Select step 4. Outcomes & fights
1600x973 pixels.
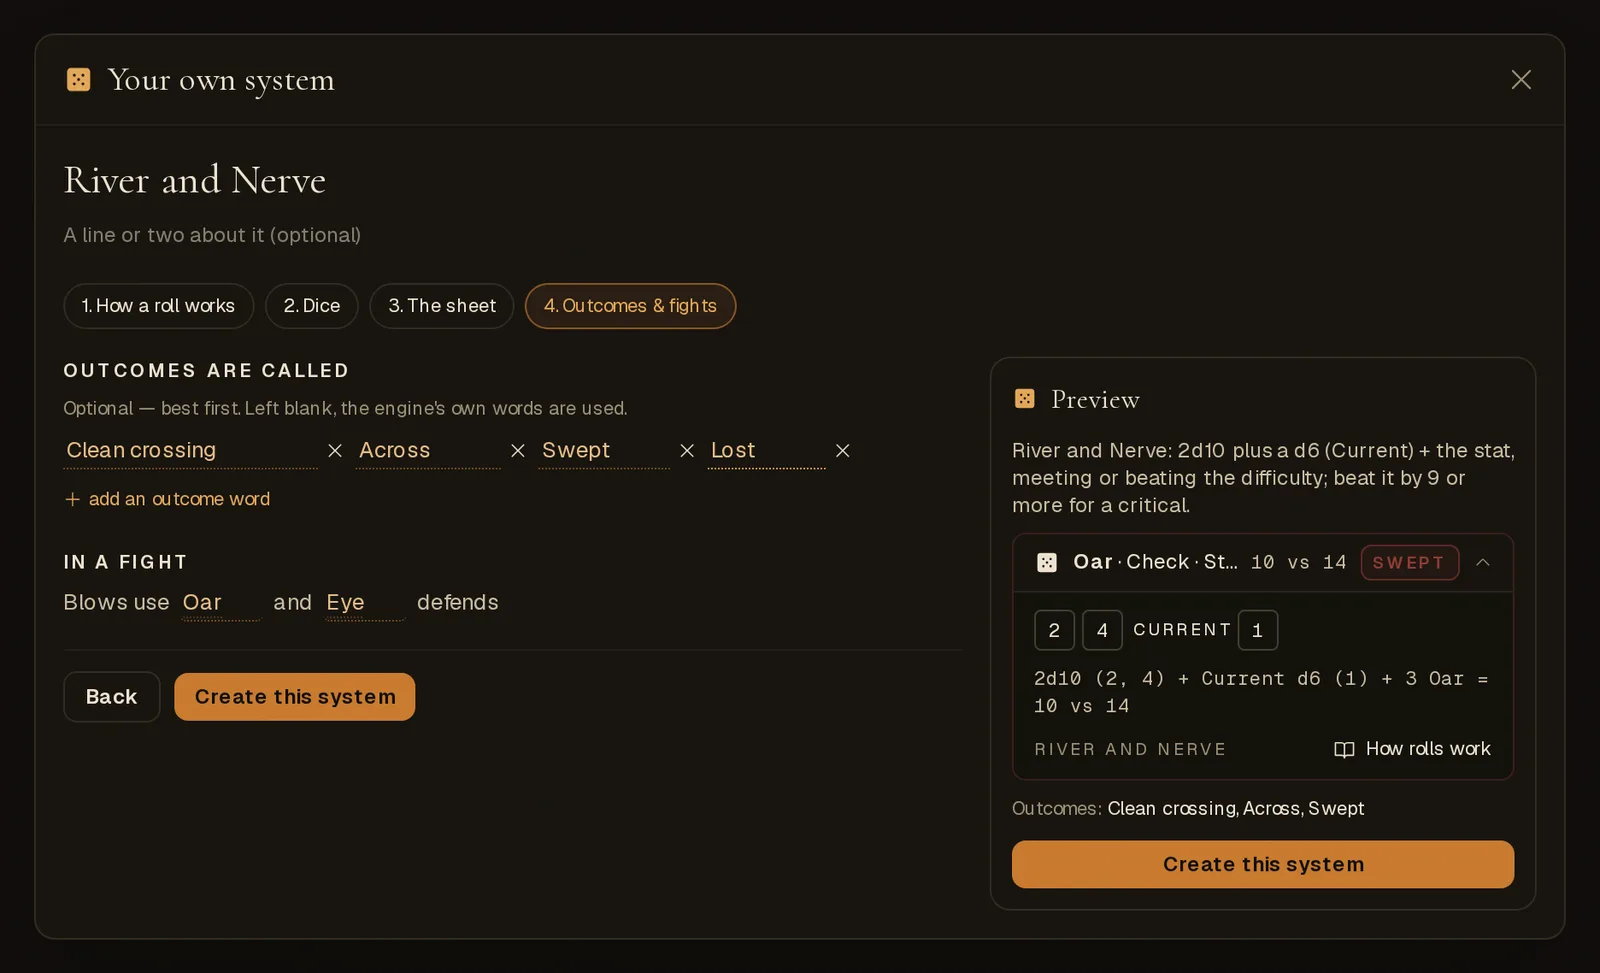pyautogui.click(x=630, y=306)
